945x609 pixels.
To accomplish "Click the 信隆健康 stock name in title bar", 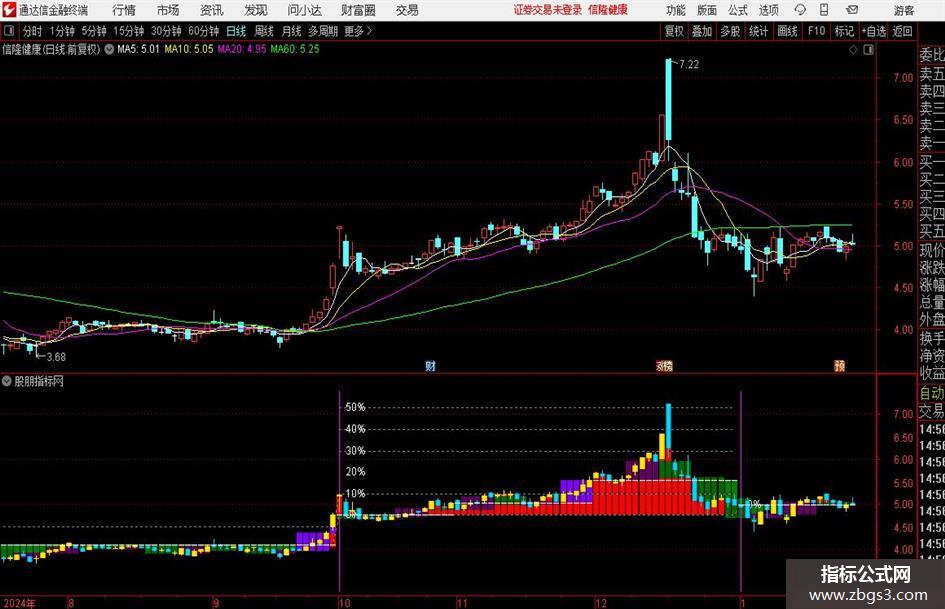I will [x=608, y=10].
